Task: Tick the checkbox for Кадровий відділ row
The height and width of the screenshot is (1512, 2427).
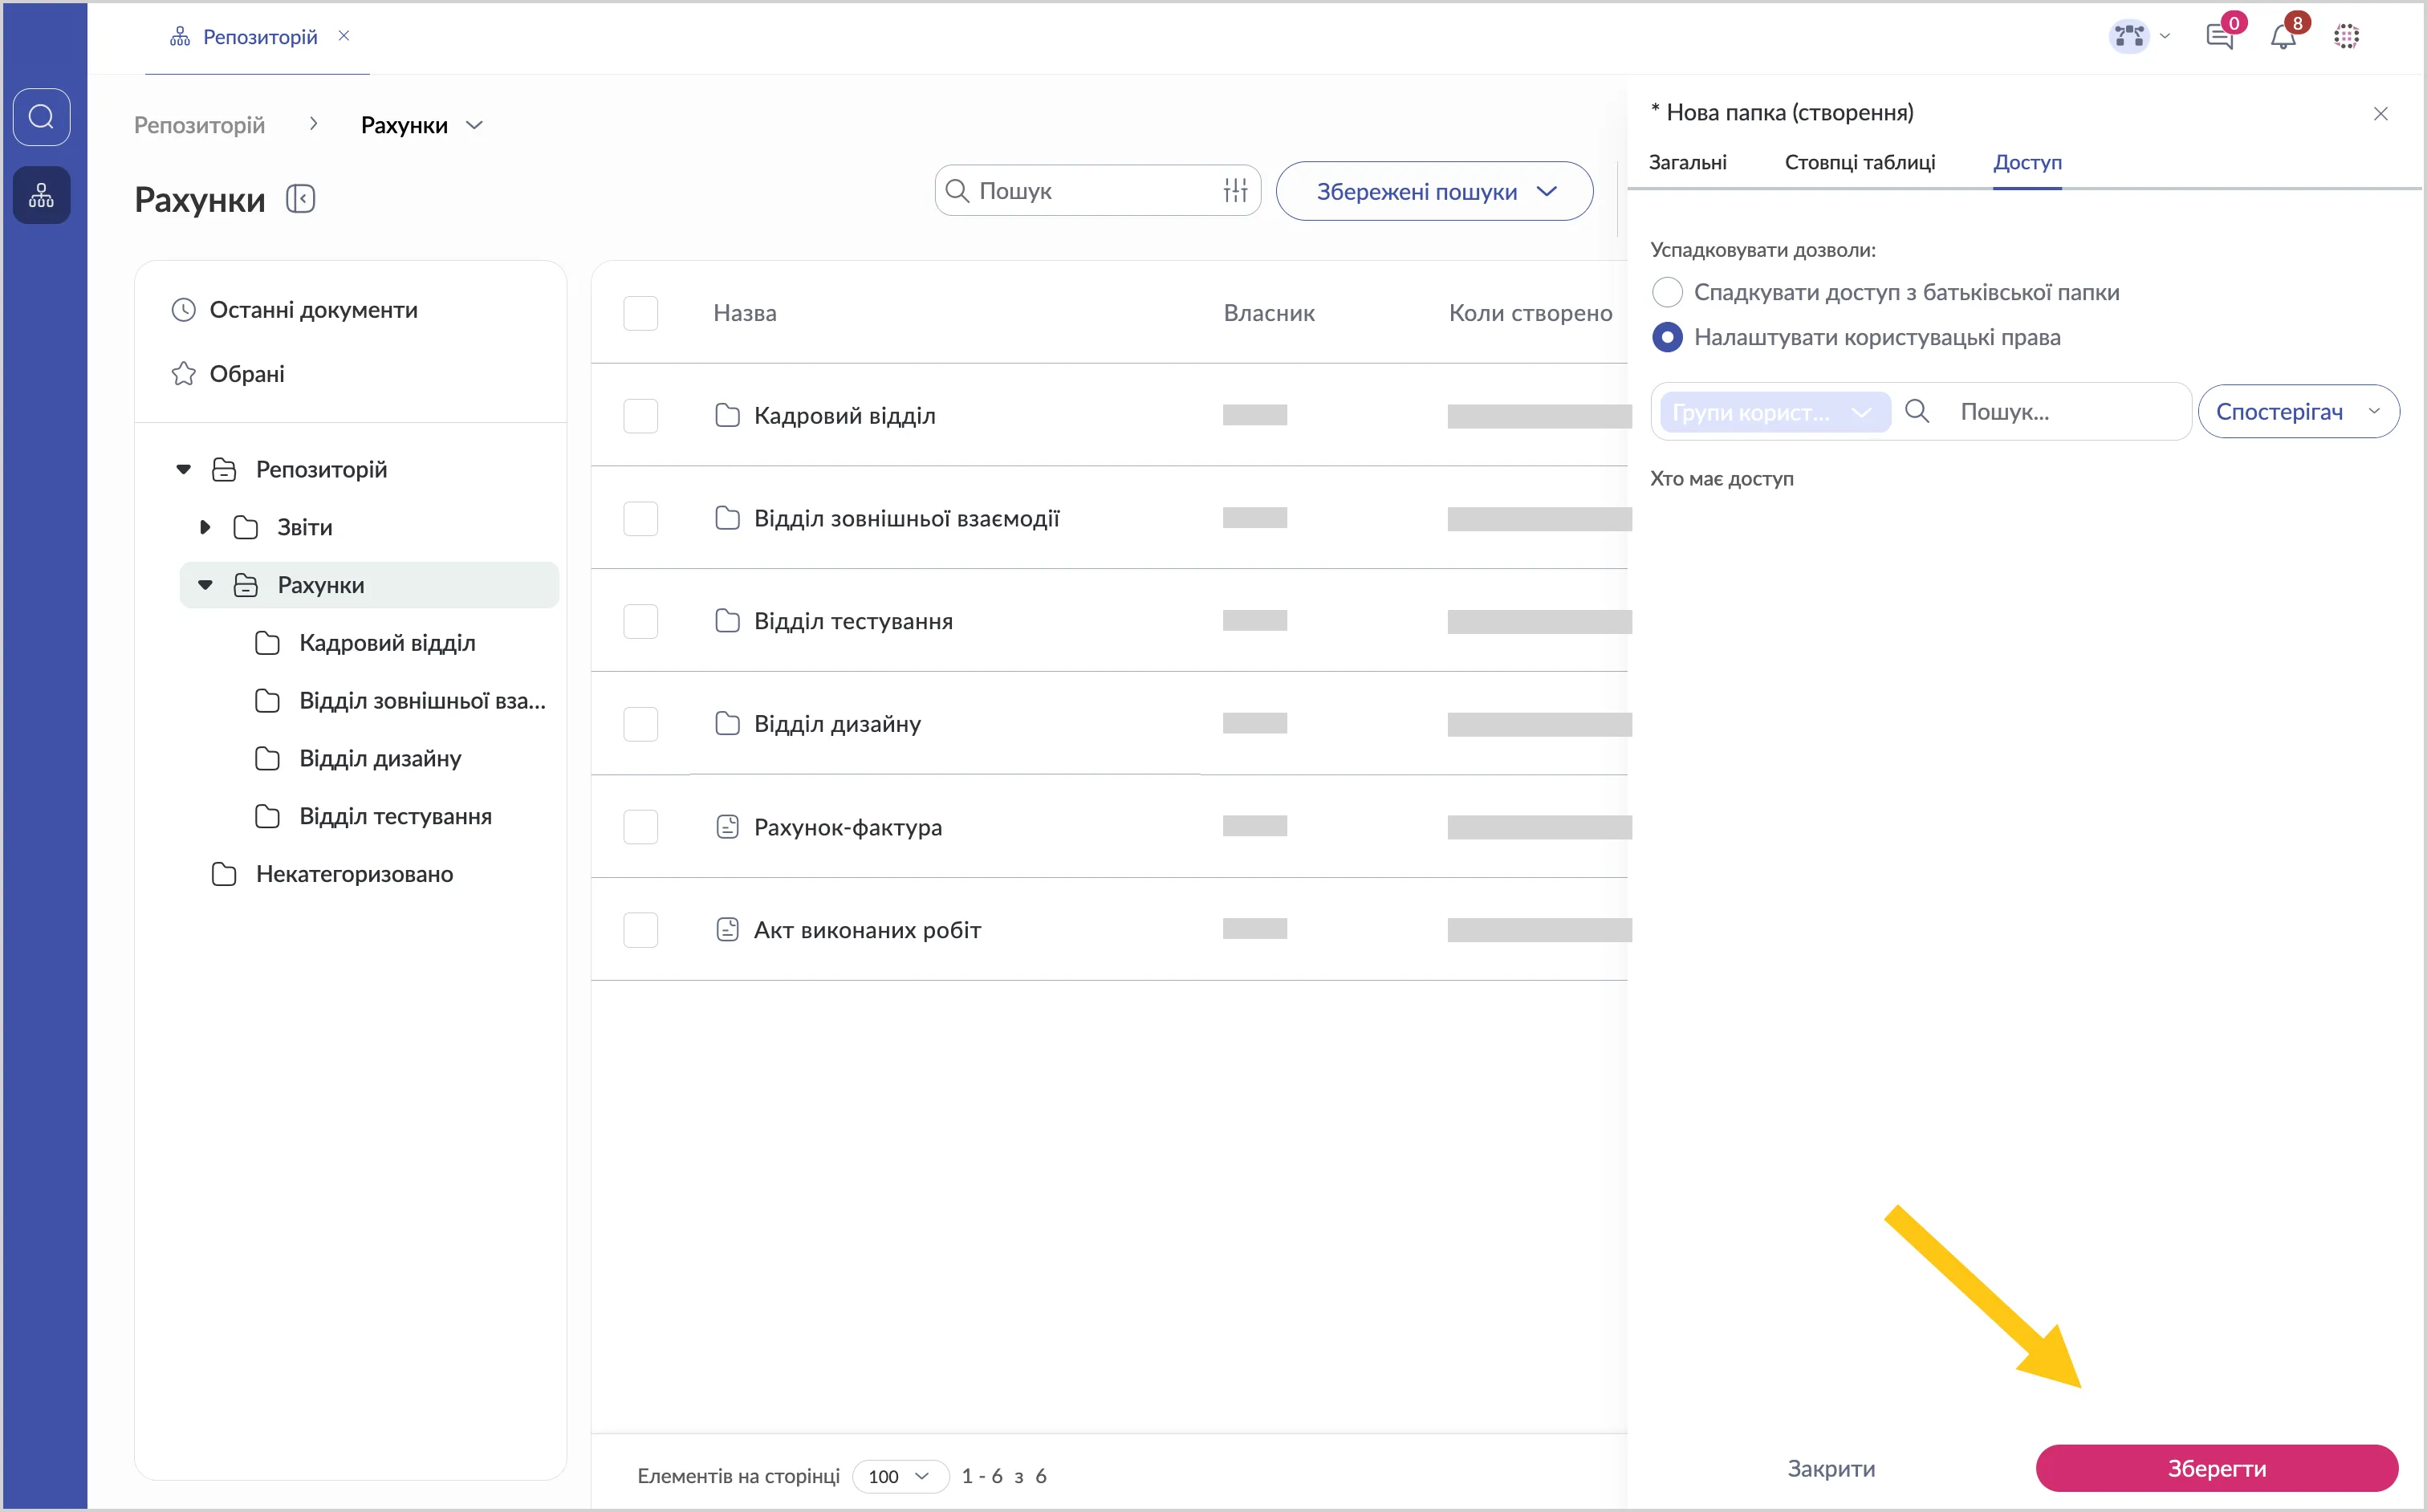Action: point(640,416)
